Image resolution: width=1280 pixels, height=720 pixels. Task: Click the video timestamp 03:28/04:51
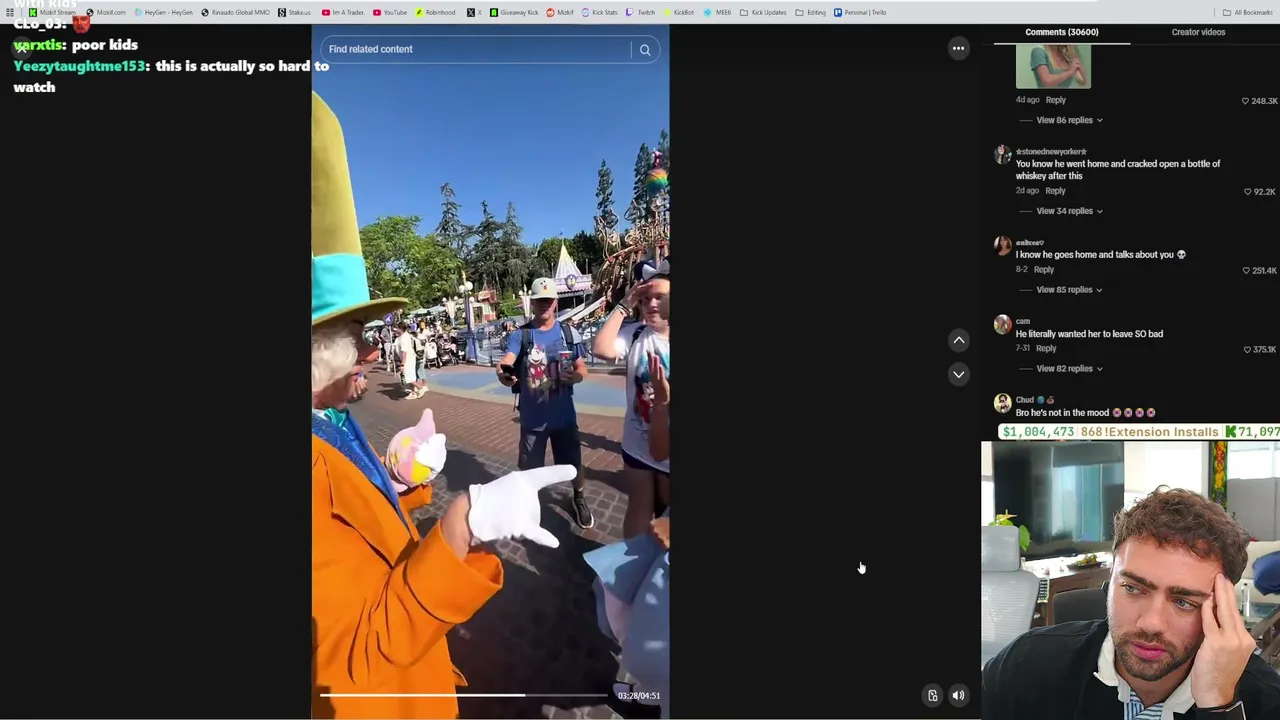[638, 696]
